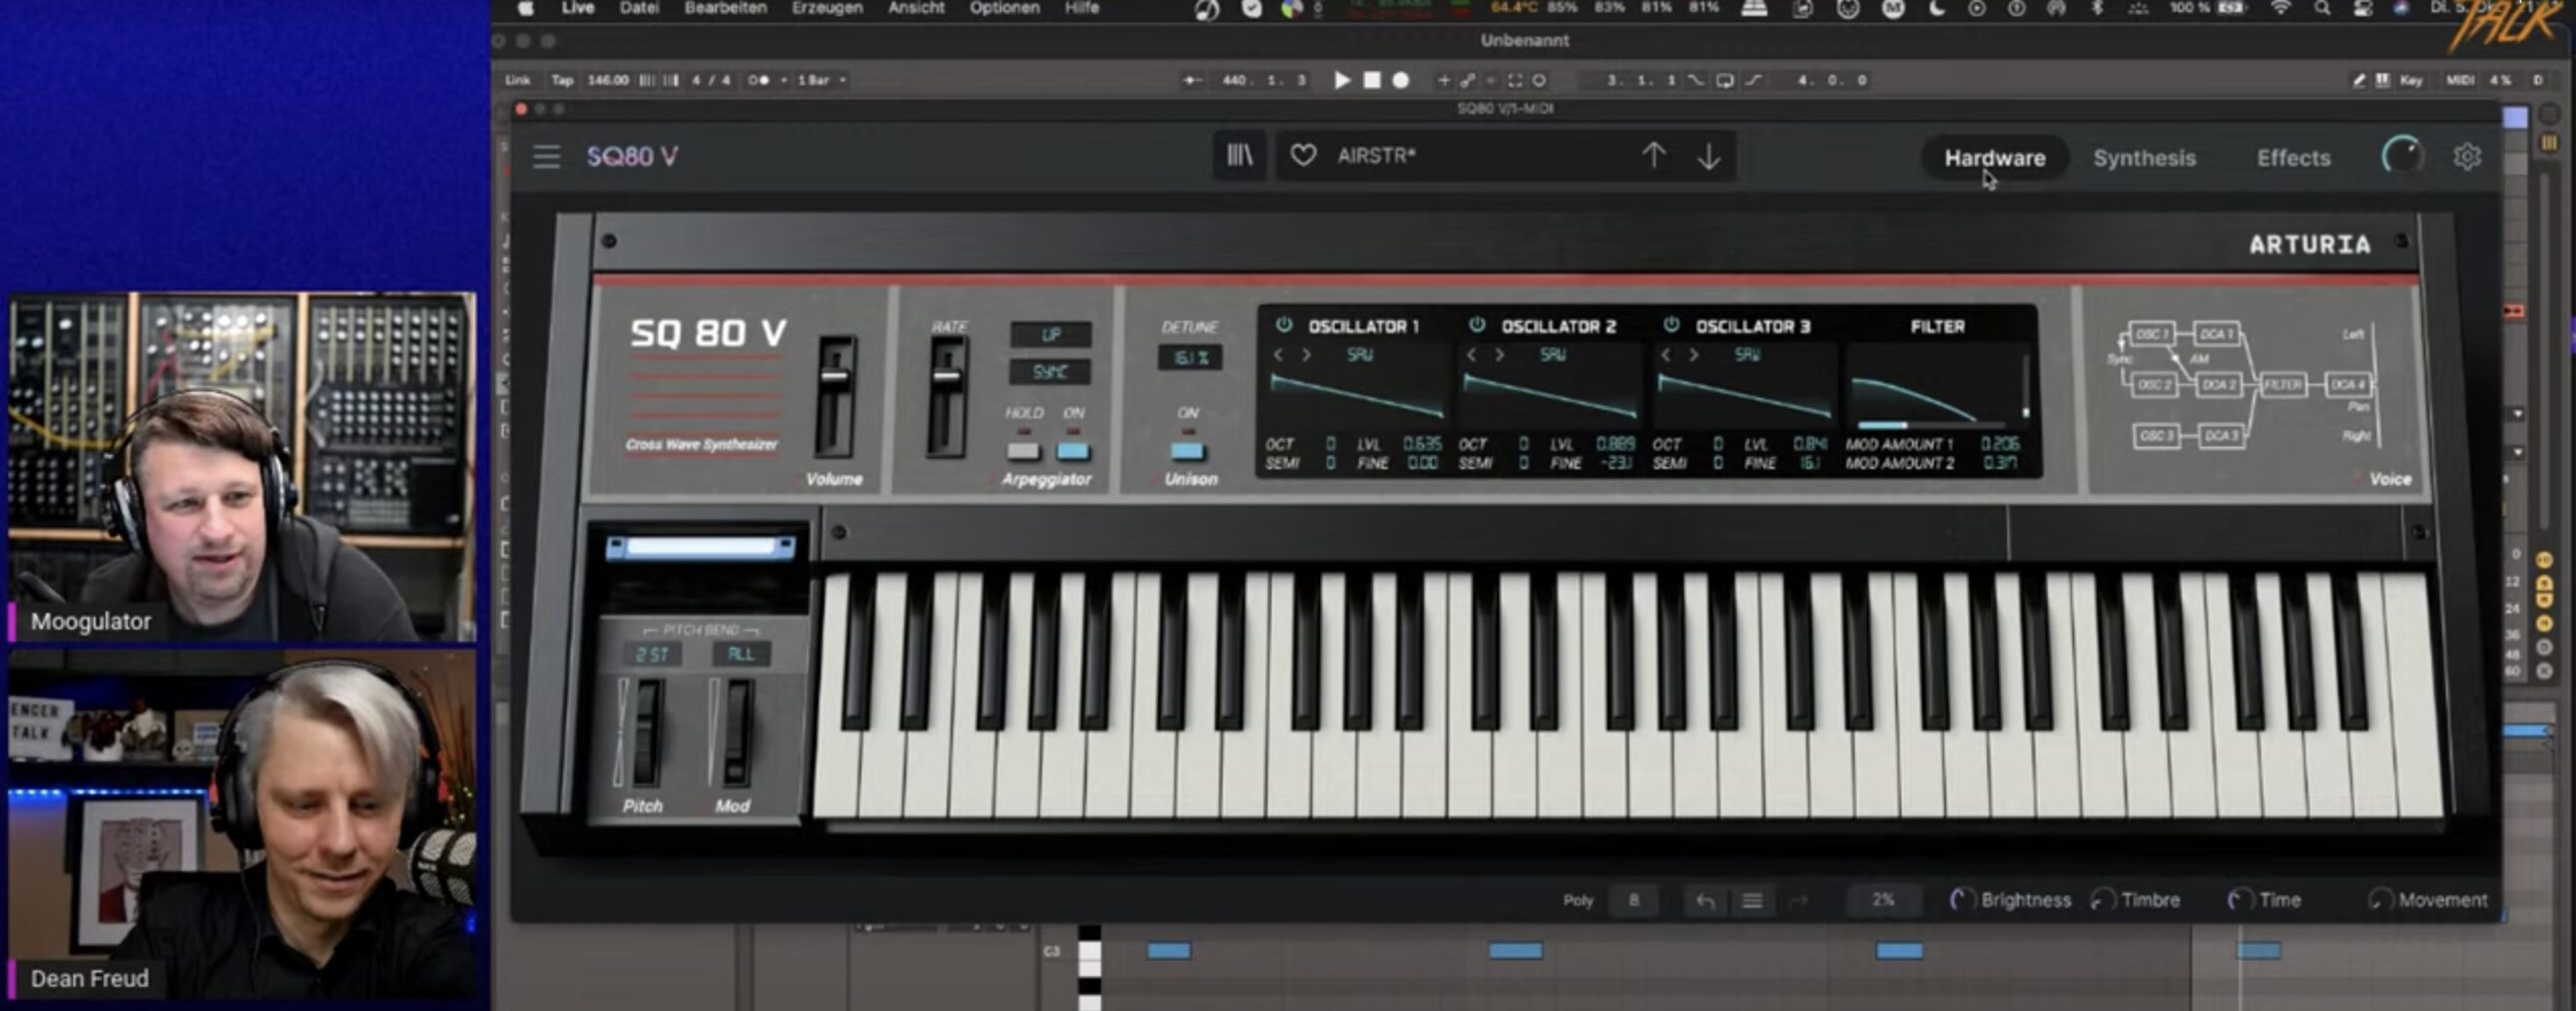
Task: Open the 1 Bar quantization dropdown
Action: tap(821, 80)
